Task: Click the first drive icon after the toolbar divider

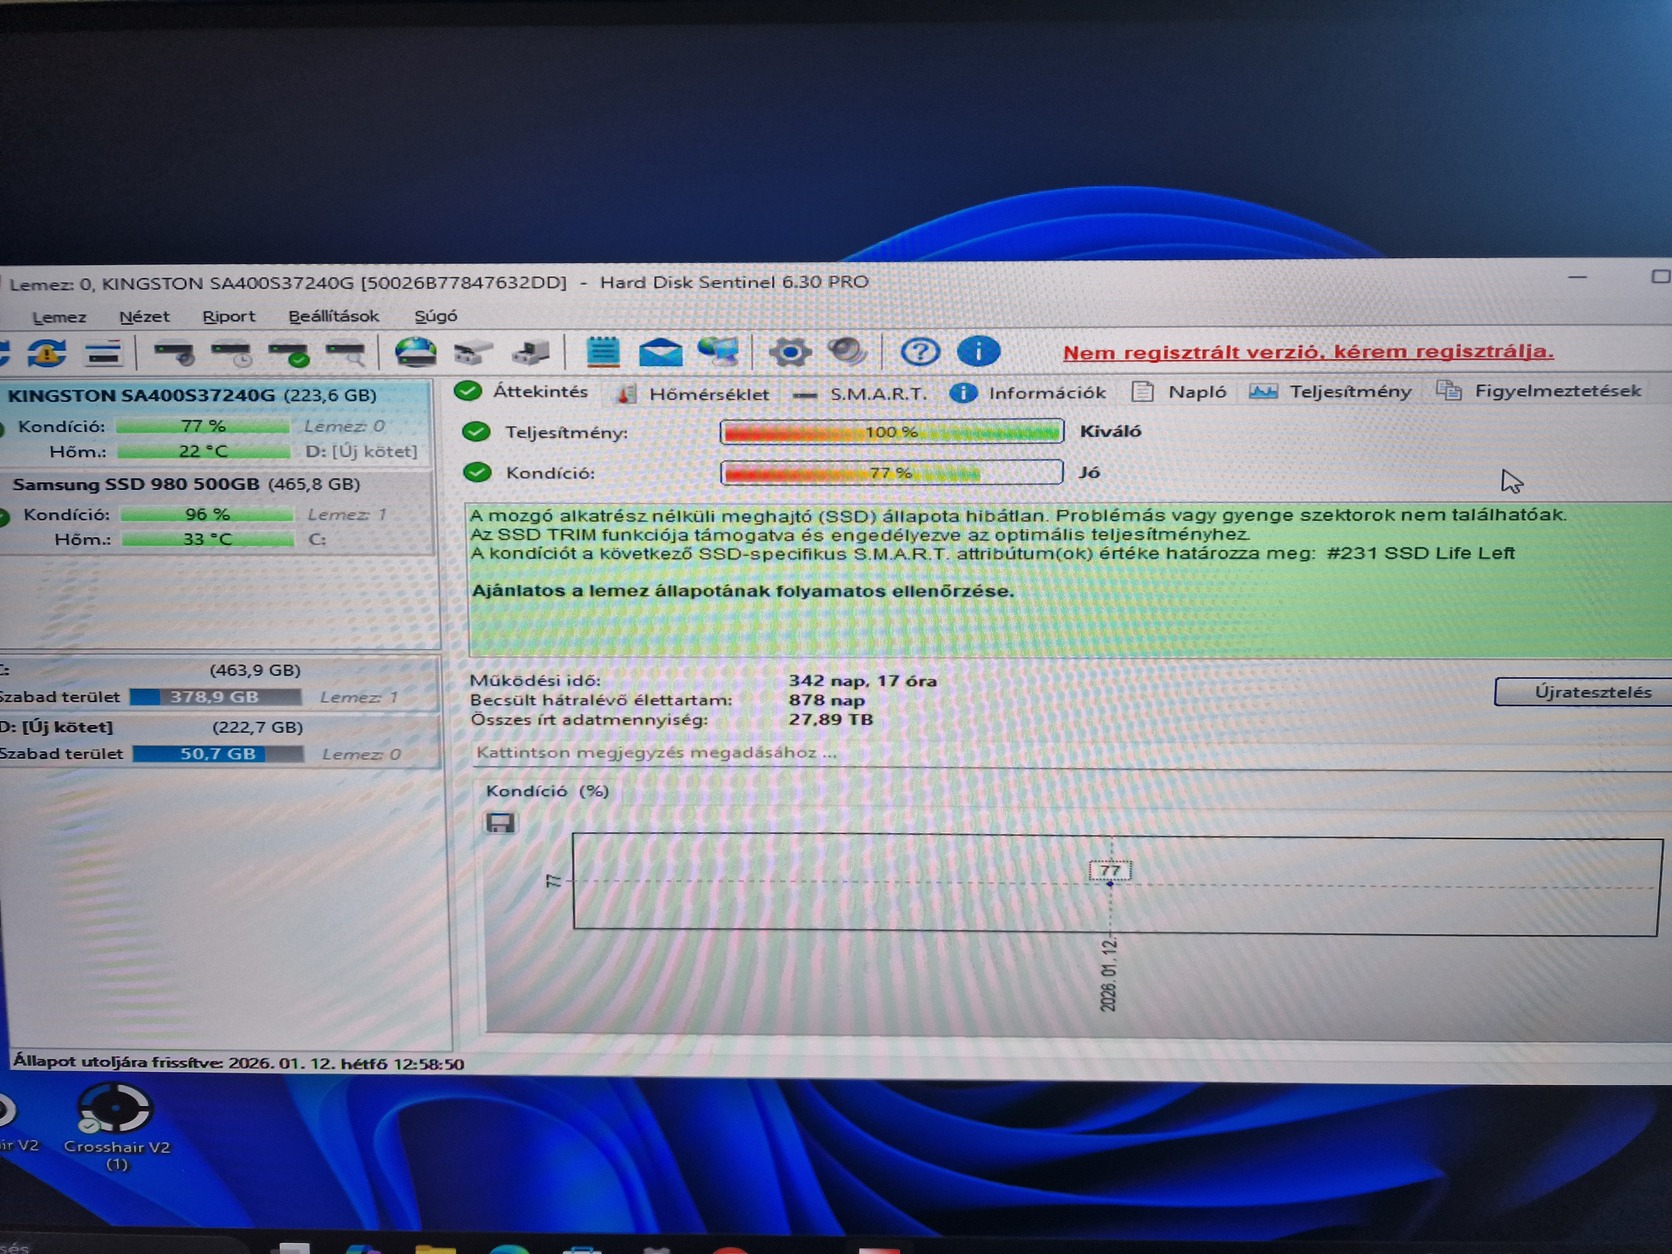Action: 174,353
